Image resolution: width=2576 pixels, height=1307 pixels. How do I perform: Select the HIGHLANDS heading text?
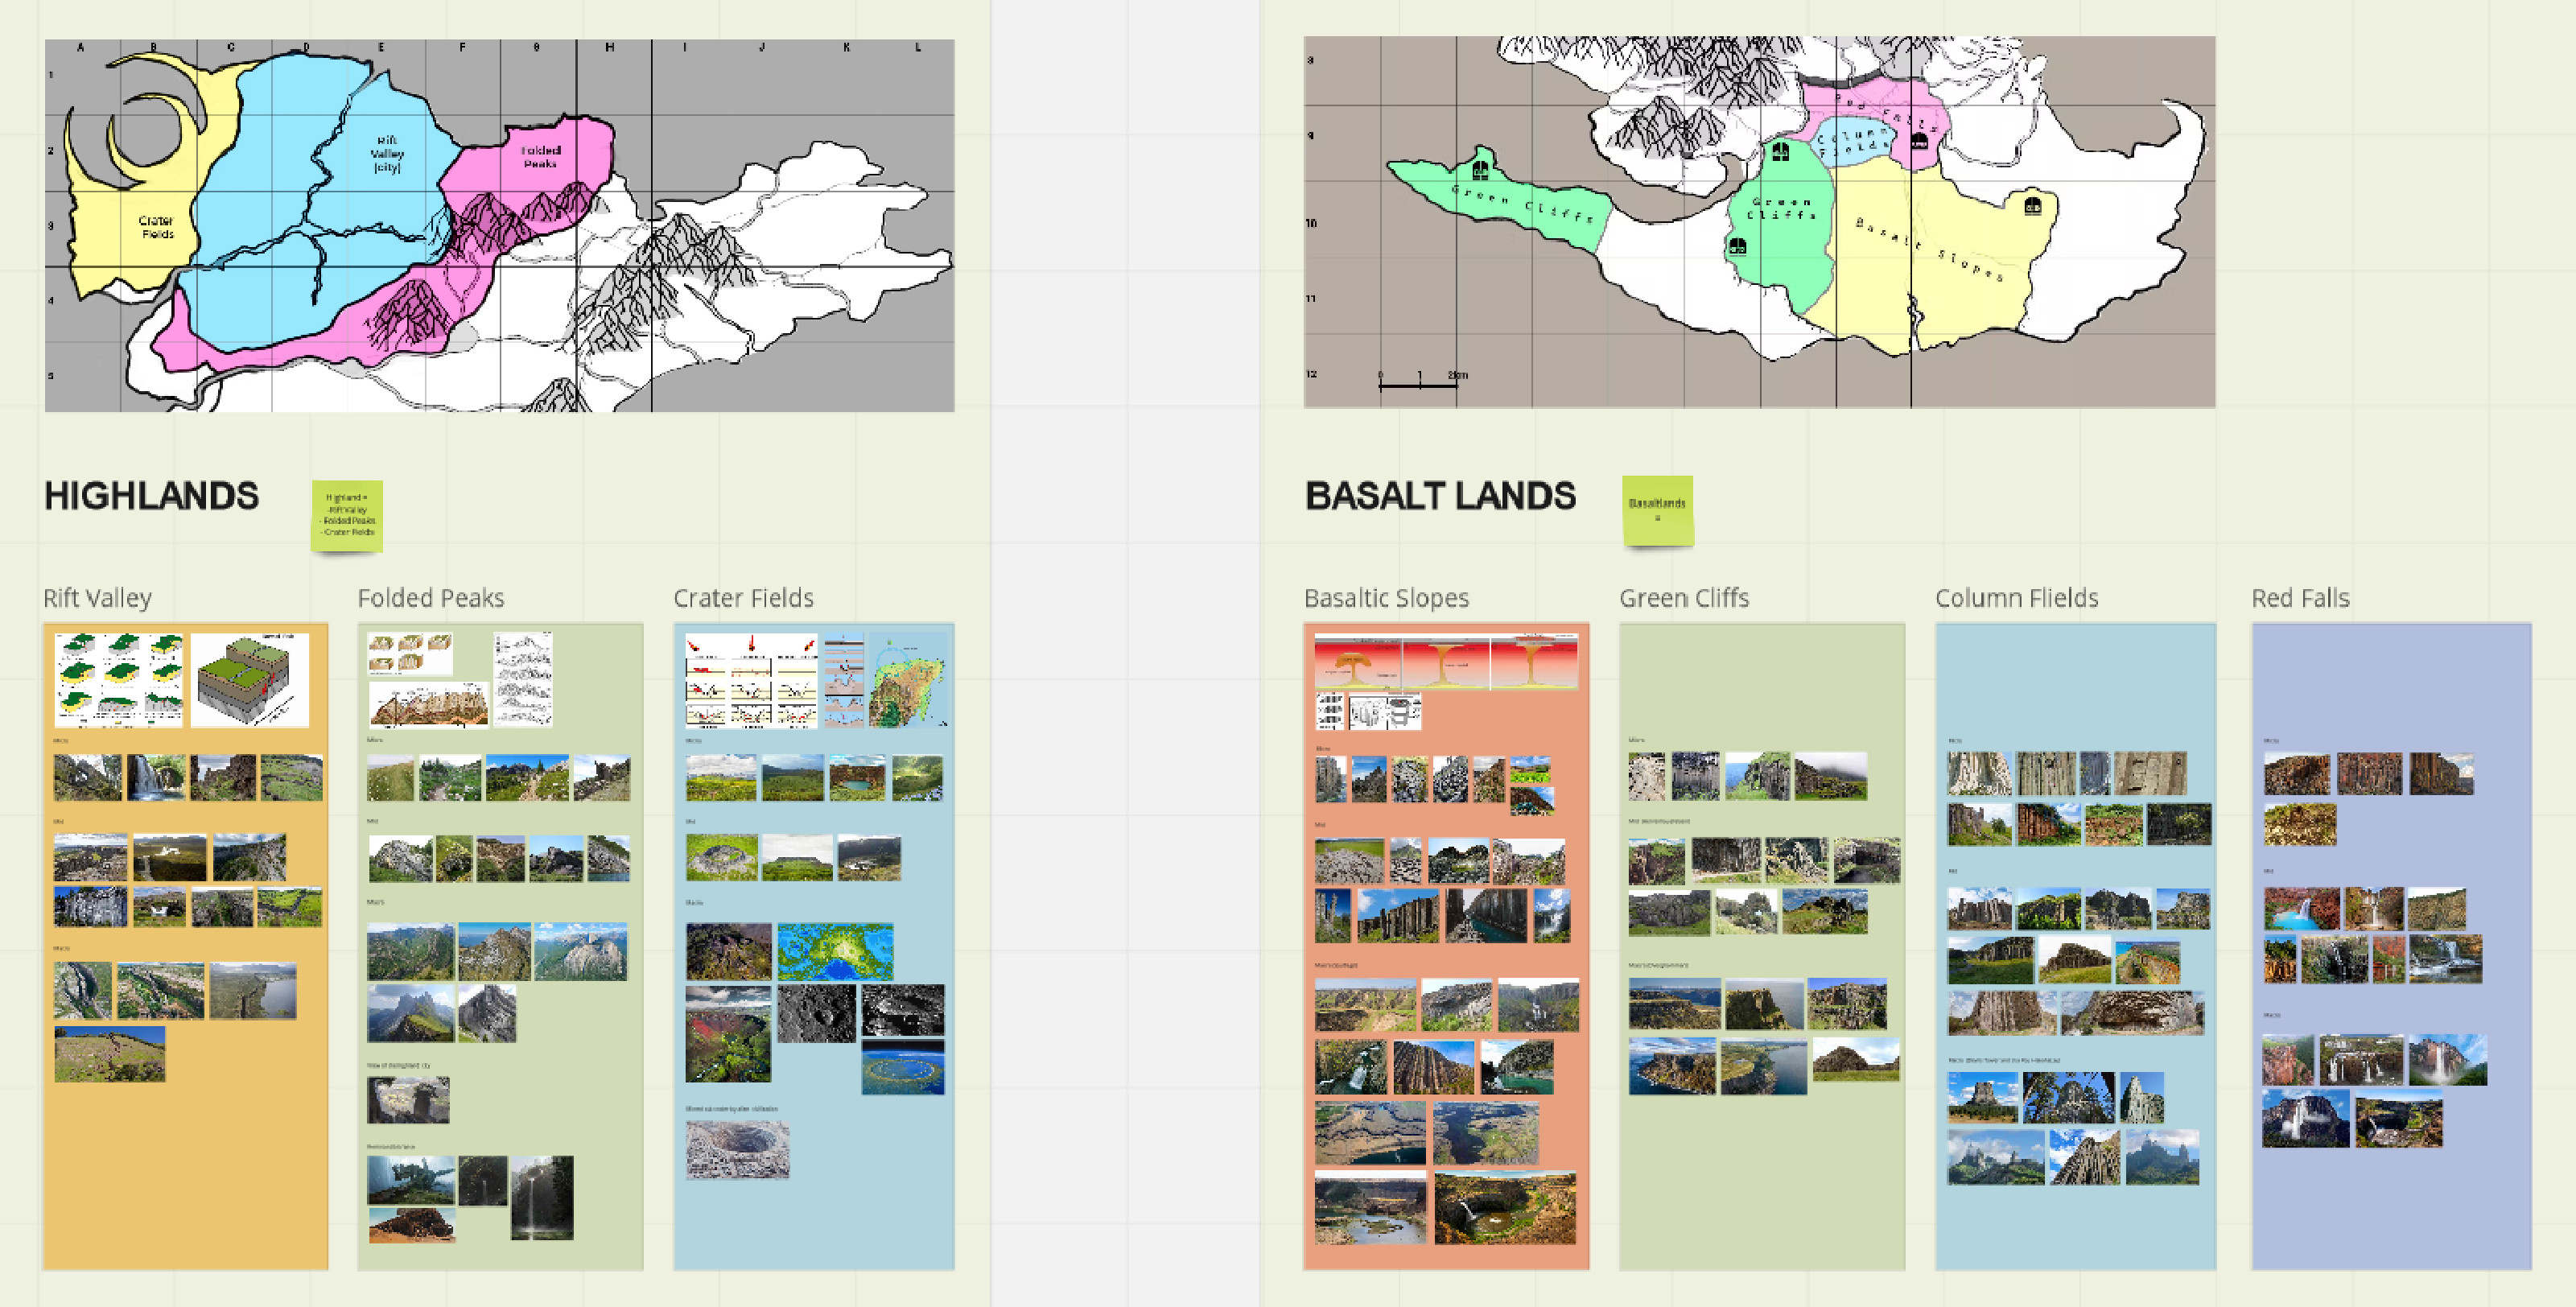(151, 496)
